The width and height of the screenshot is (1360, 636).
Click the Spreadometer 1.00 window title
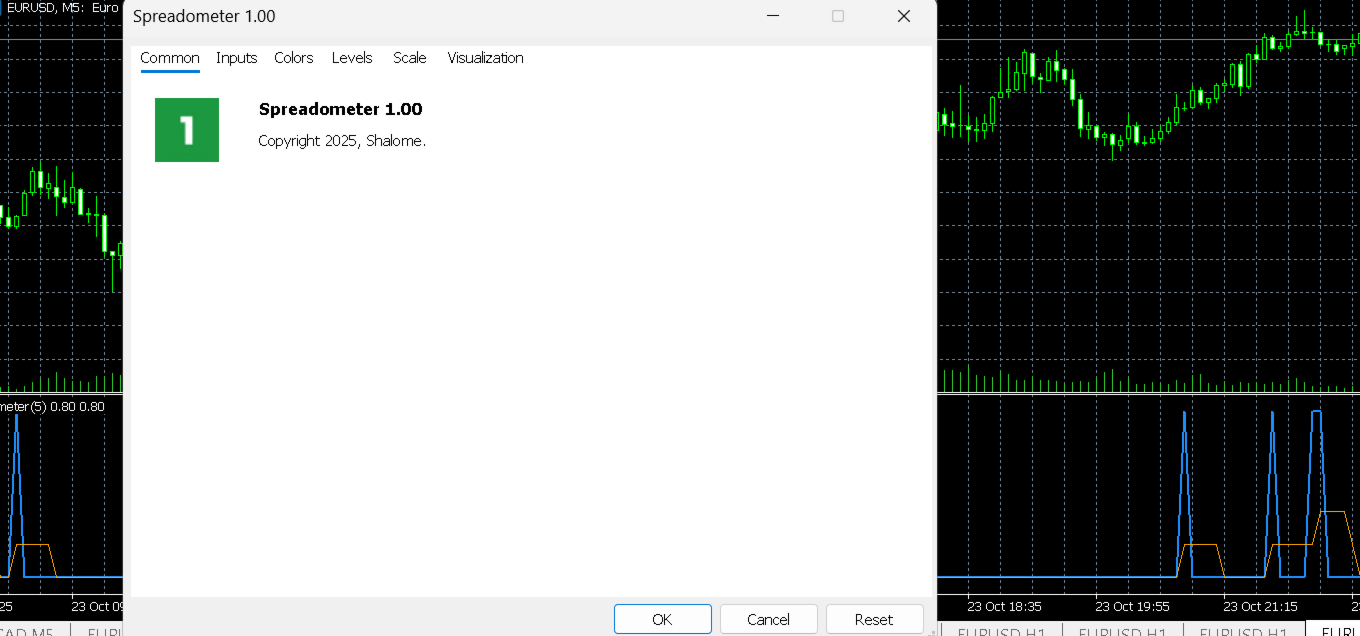click(x=204, y=16)
